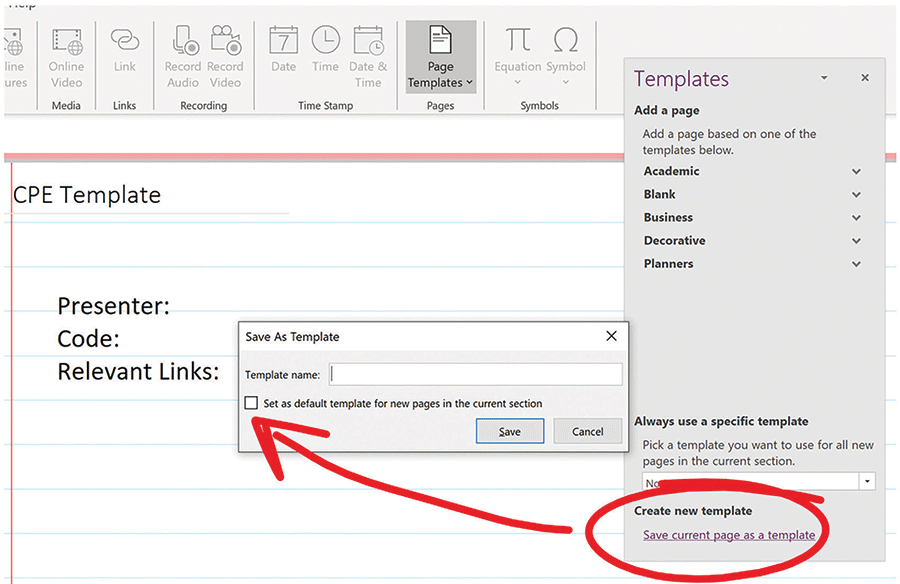900x584 pixels.
Task: Enable set as default template checkbox
Action: click(252, 403)
